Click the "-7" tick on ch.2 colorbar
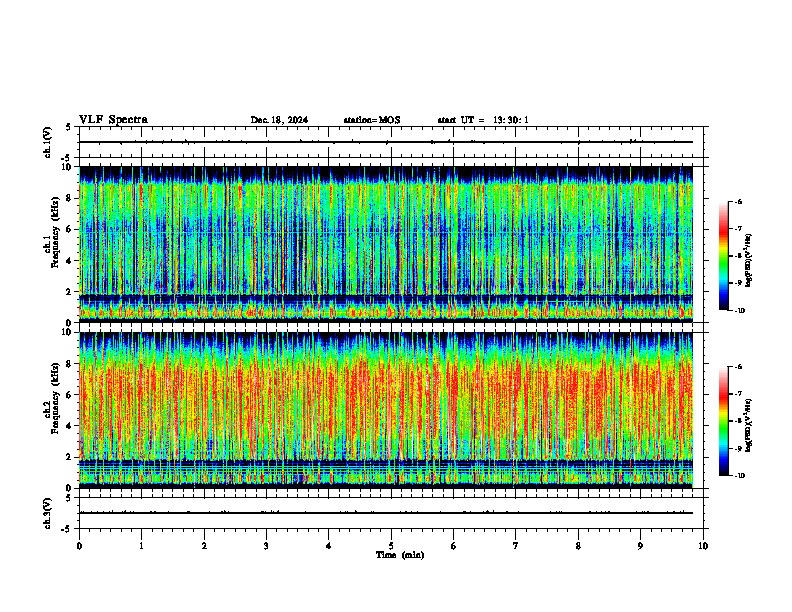 click(x=739, y=394)
